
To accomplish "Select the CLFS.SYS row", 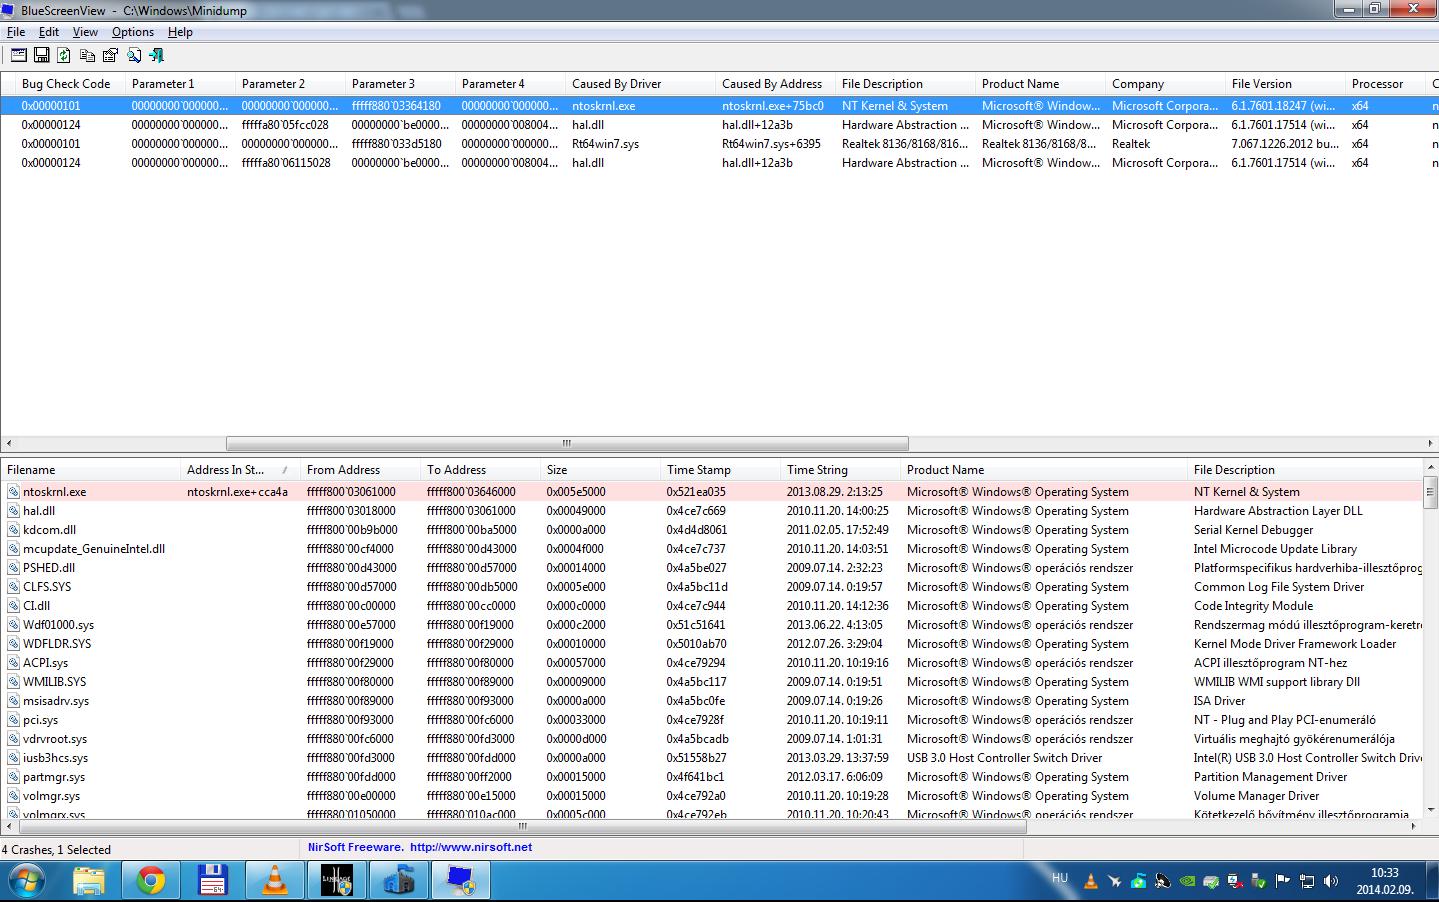I will click(711, 587).
